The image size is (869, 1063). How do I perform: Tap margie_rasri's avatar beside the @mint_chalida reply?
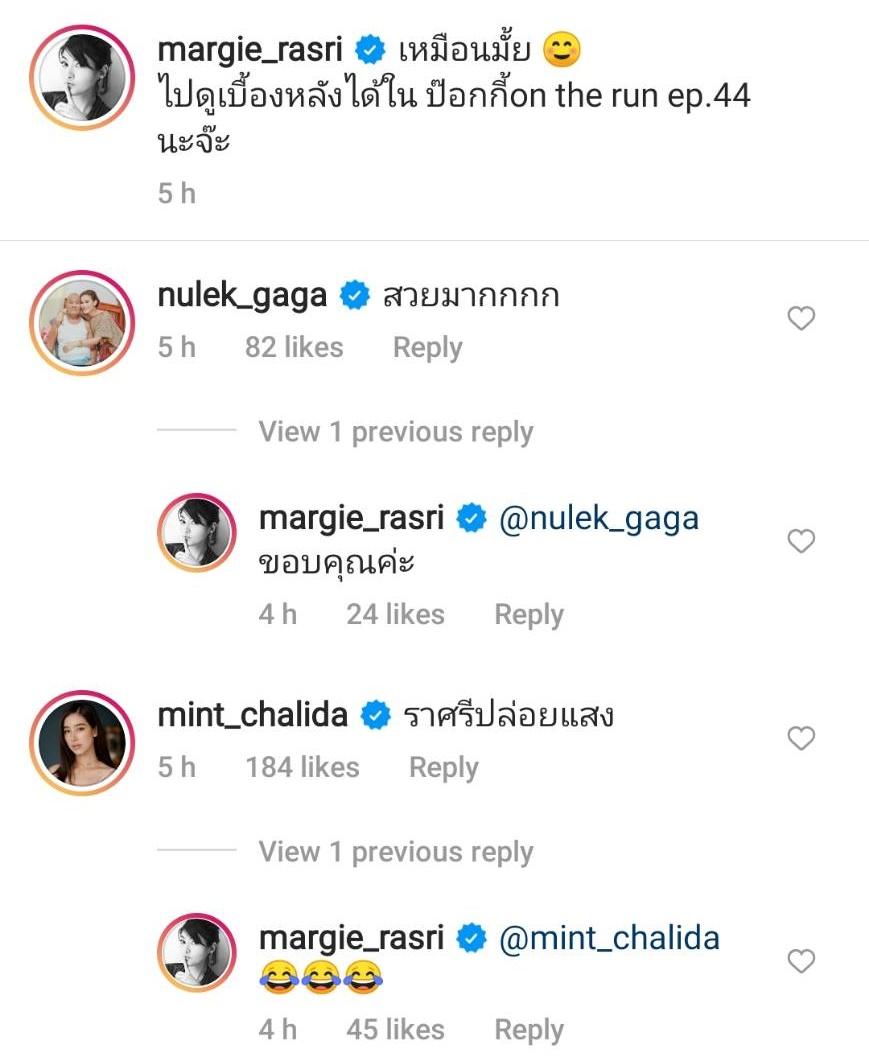coord(196,953)
